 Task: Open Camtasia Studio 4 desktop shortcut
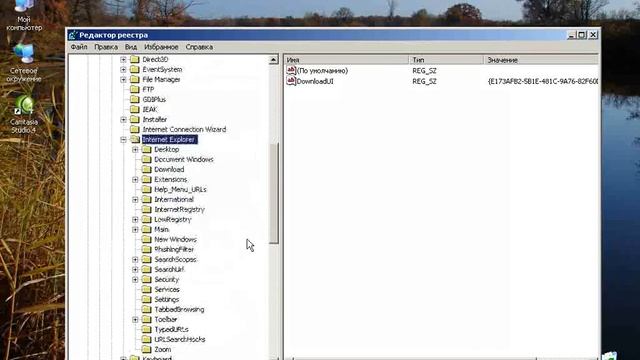coord(24,114)
